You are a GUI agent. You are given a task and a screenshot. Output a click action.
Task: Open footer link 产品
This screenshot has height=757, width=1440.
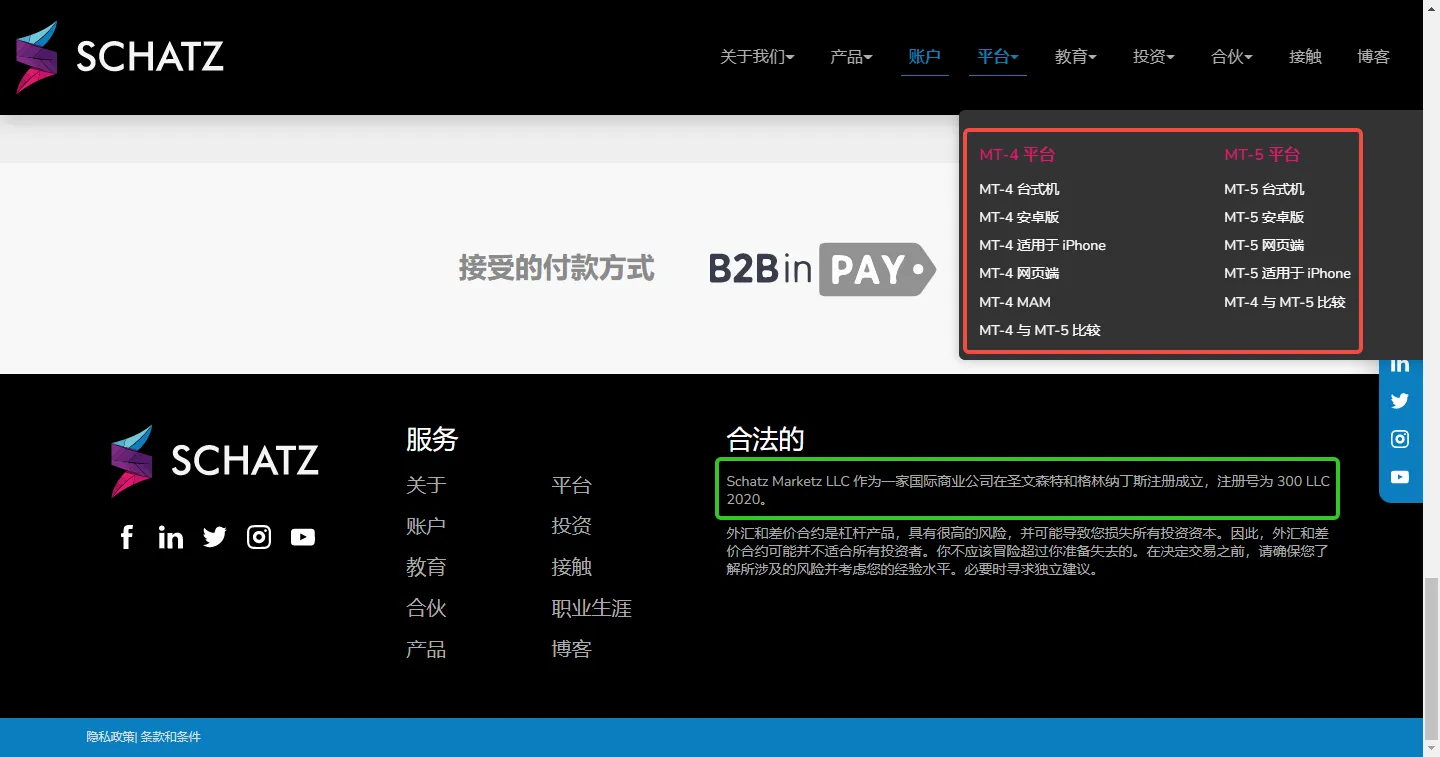point(426,649)
